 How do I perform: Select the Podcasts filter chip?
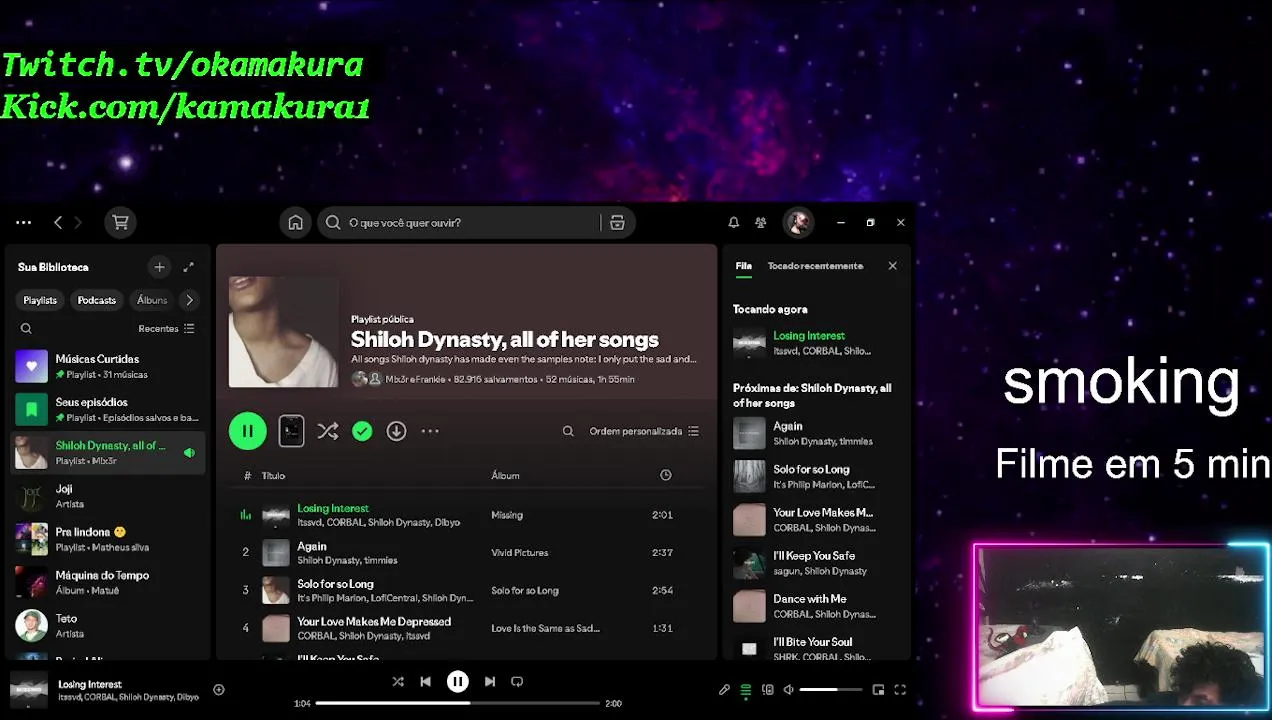97,300
